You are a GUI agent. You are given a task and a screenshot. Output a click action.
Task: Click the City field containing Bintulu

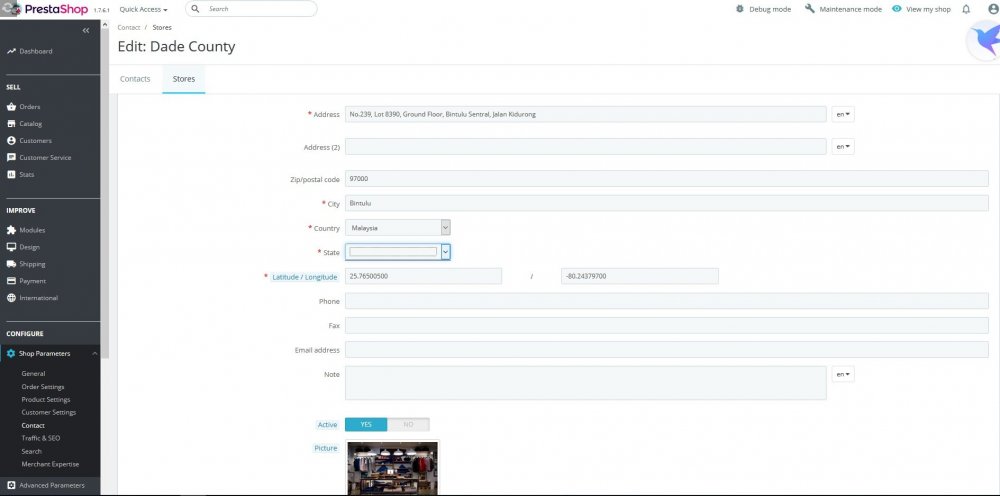tap(666, 203)
